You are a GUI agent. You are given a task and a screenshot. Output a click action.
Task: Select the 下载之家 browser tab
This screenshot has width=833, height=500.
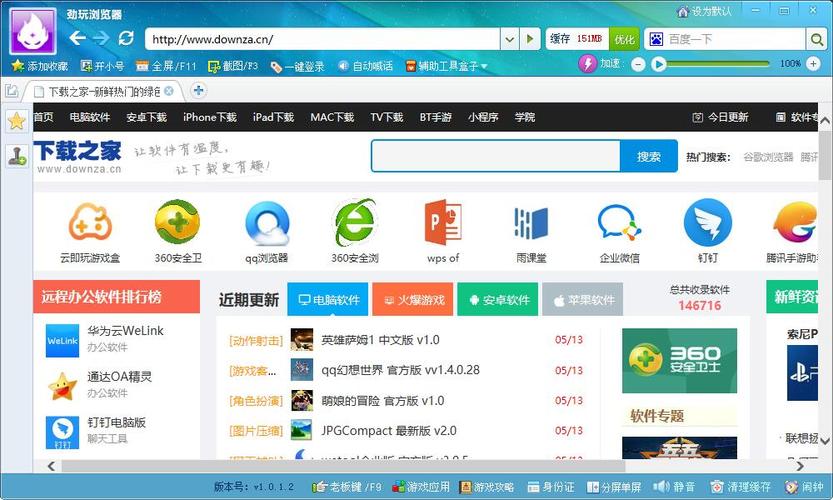104,91
